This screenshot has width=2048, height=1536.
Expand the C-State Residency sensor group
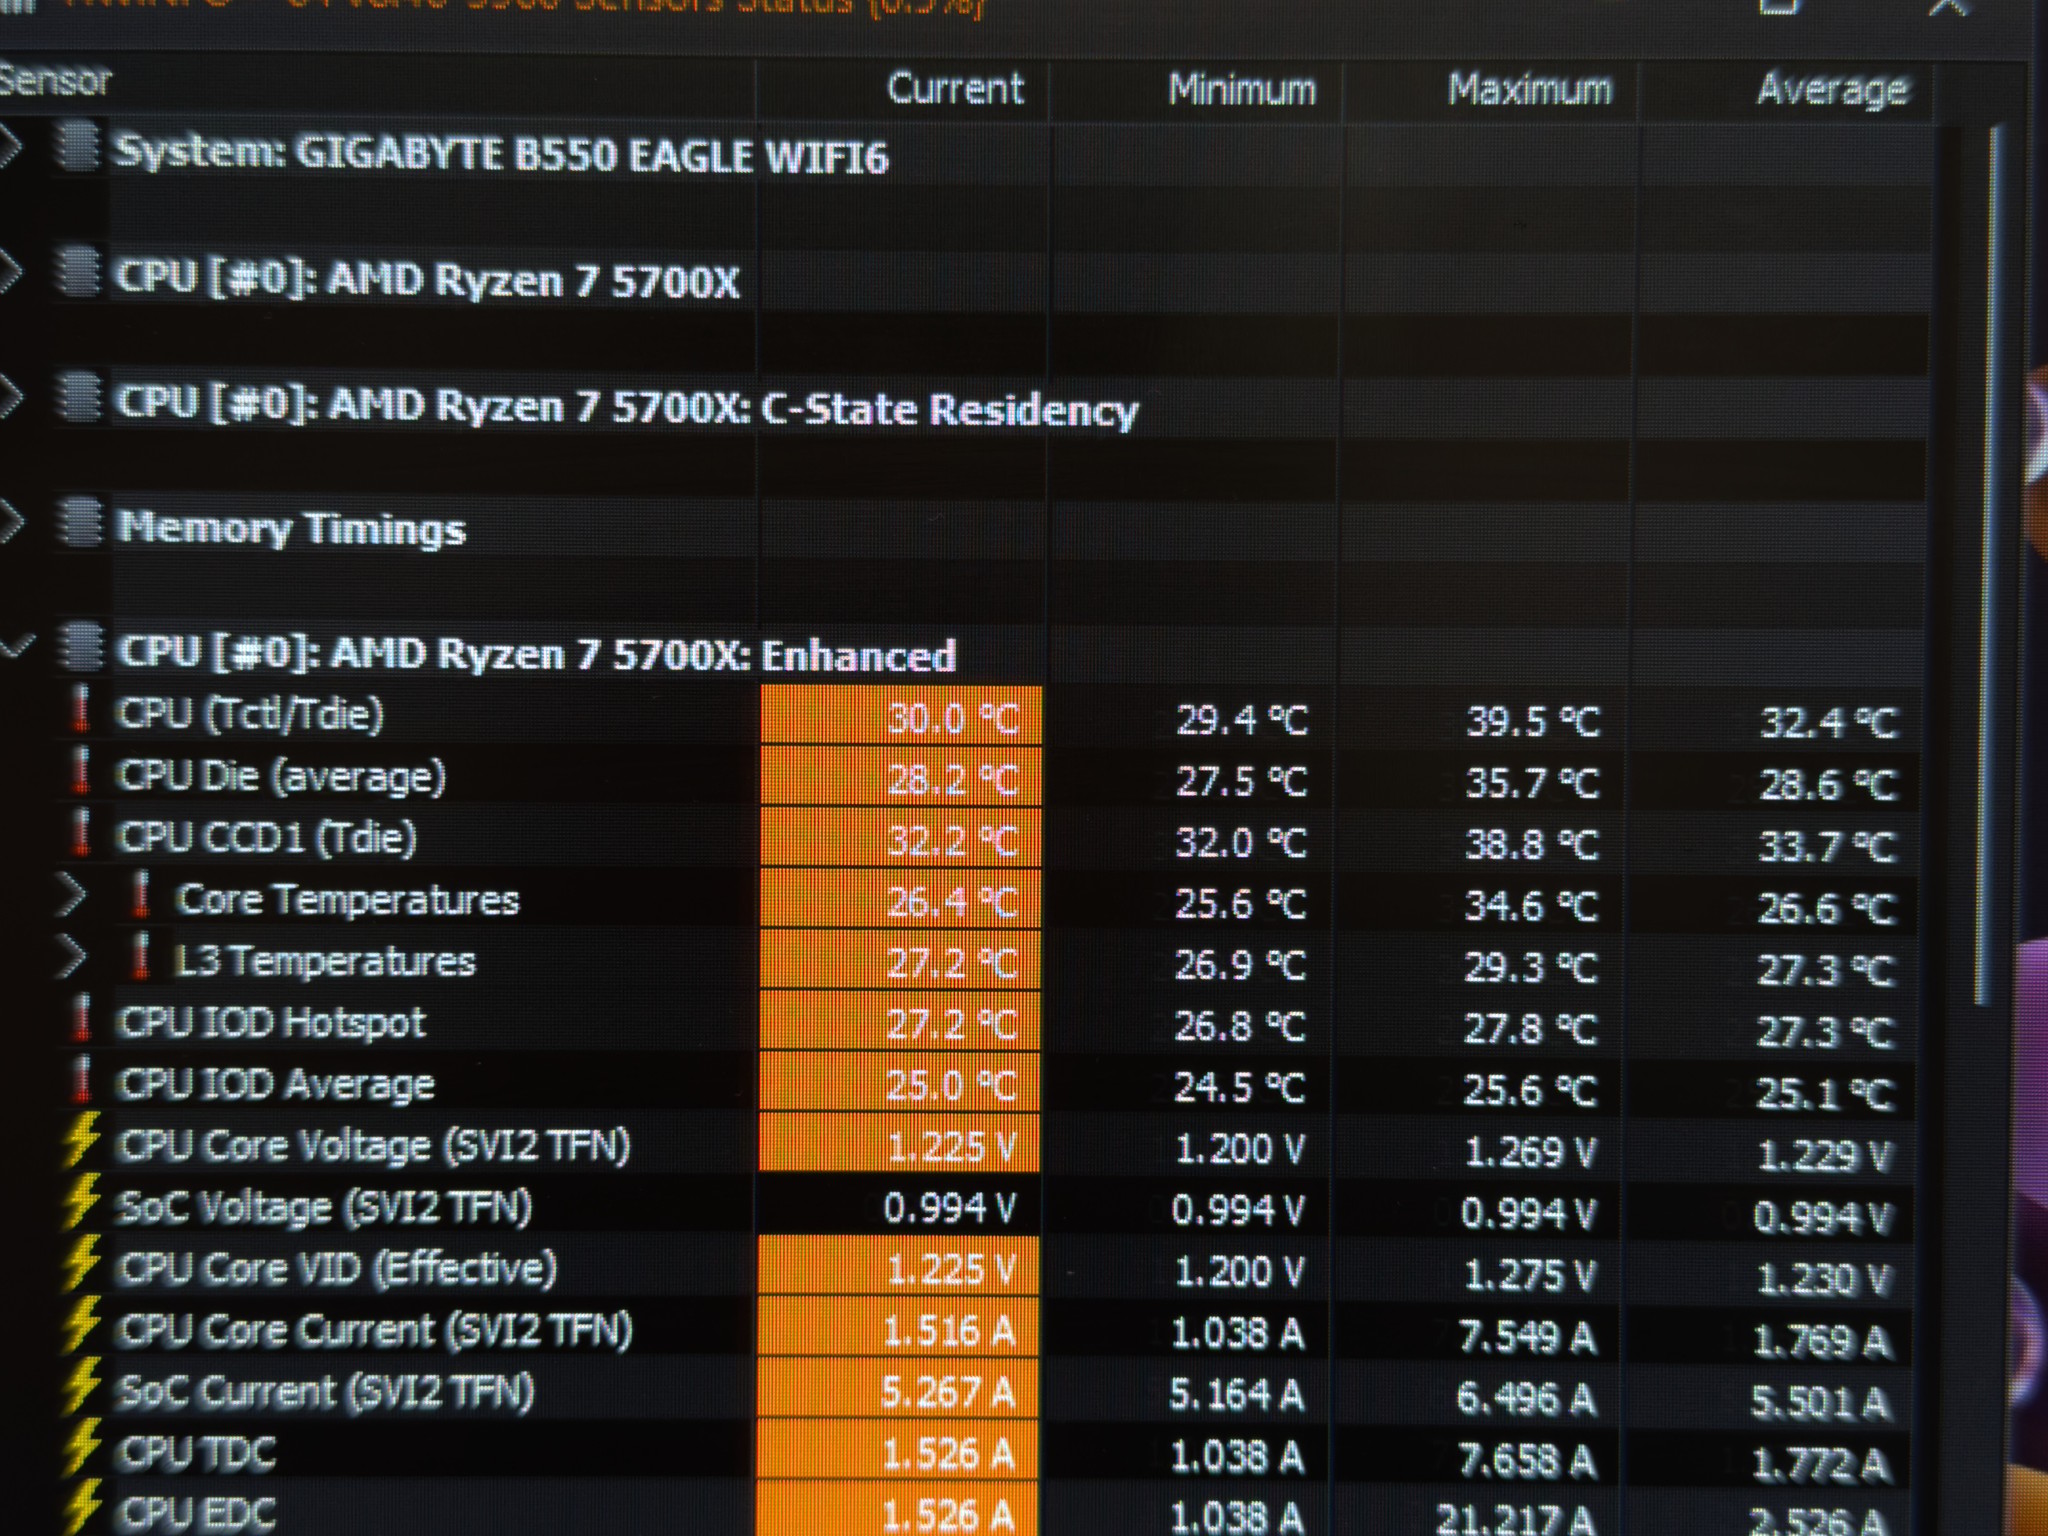[x=10, y=397]
